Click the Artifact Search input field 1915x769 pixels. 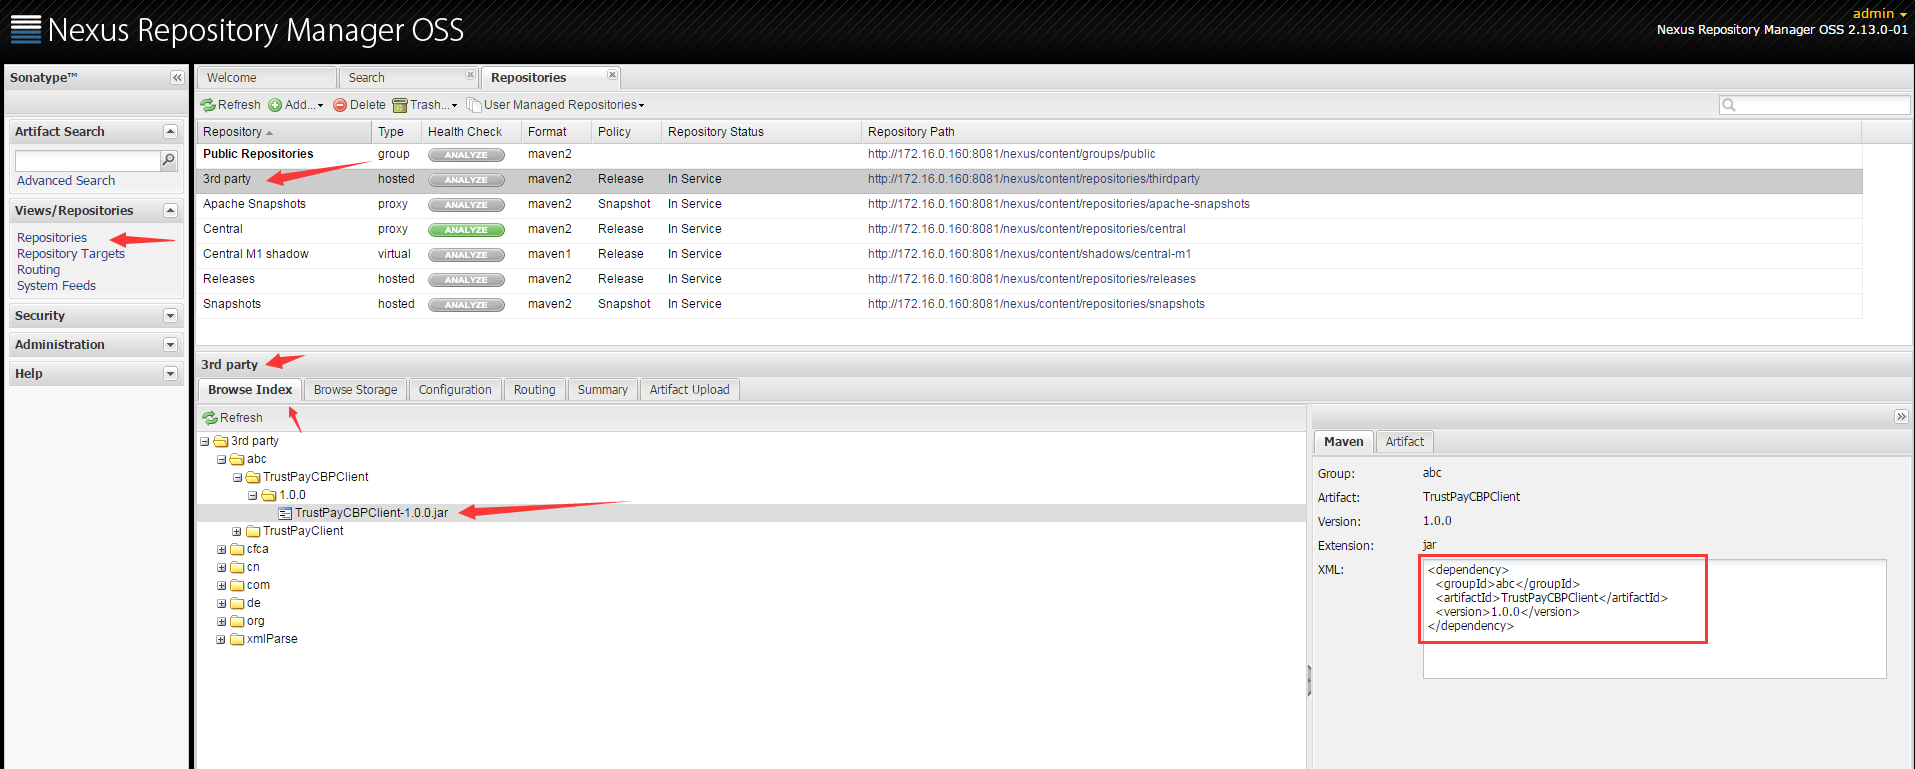click(87, 160)
